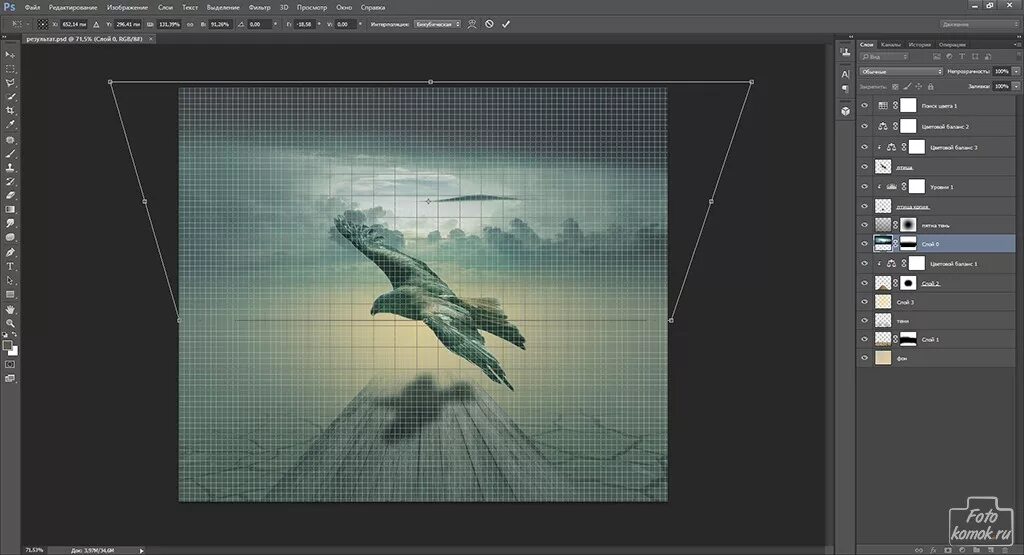Viewport: 1024px width, 555px height.
Task: Select the Clone Stamp tool
Action: coord(10,168)
